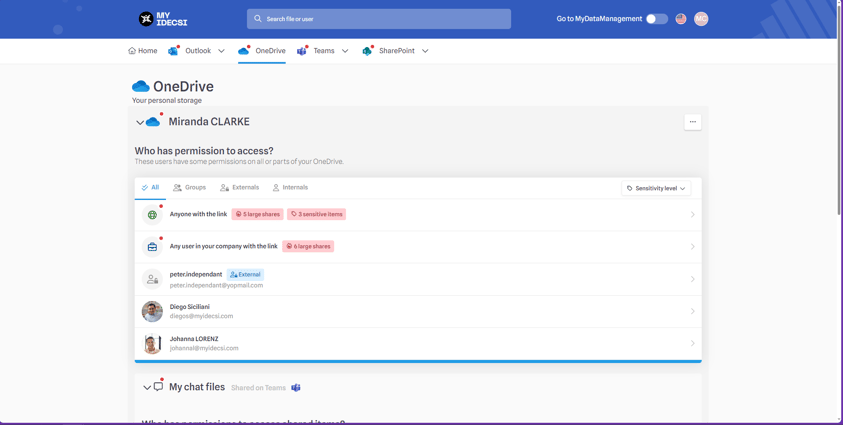
Task: Click the Teams icon beside My chat files
Action: tap(296, 388)
